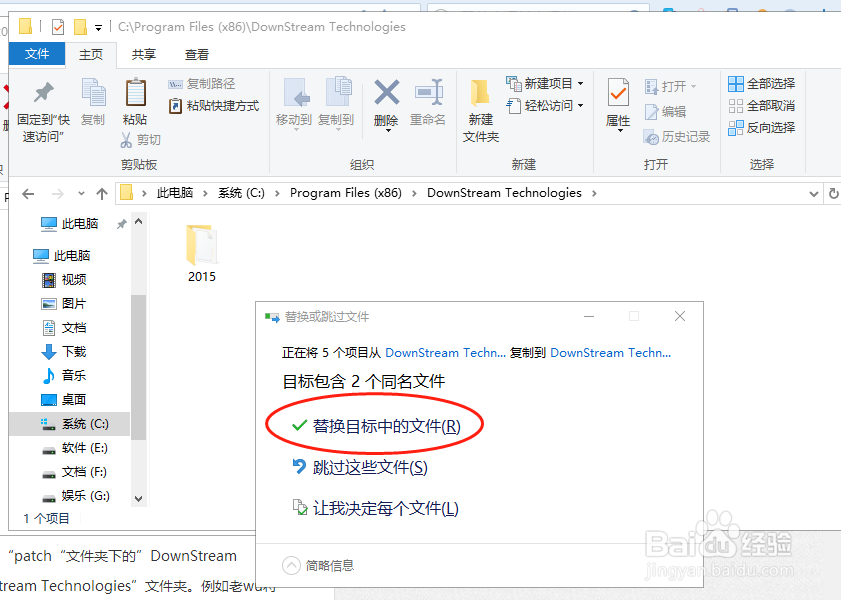Choose Replace files in destination (替换目标中的文件)
The width and height of the screenshot is (841, 600).
click(x=376, y=426)
